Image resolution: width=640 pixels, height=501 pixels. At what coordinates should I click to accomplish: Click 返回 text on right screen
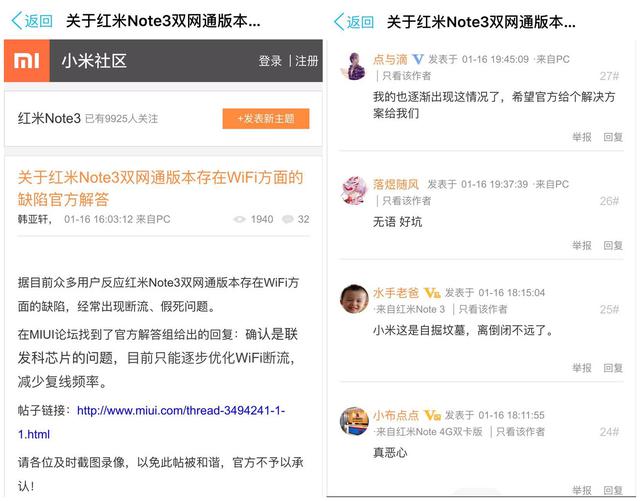pos(360,22)
